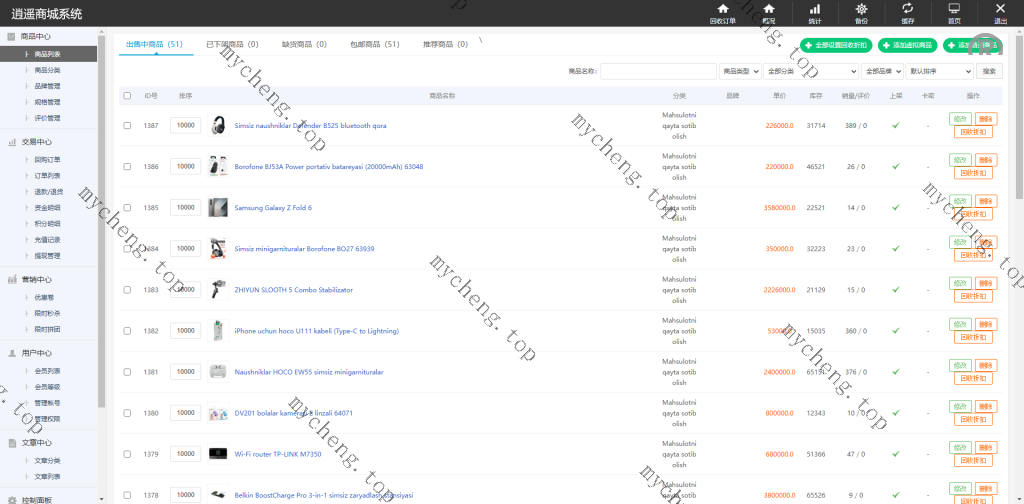
Task: Switch to the 已下架商品 tab
Action: click(231, 45)
